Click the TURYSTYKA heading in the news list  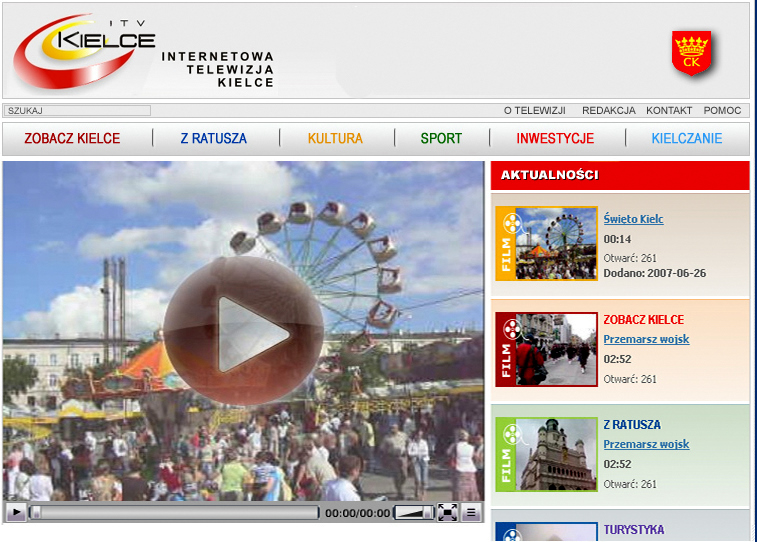click(633, 529)
